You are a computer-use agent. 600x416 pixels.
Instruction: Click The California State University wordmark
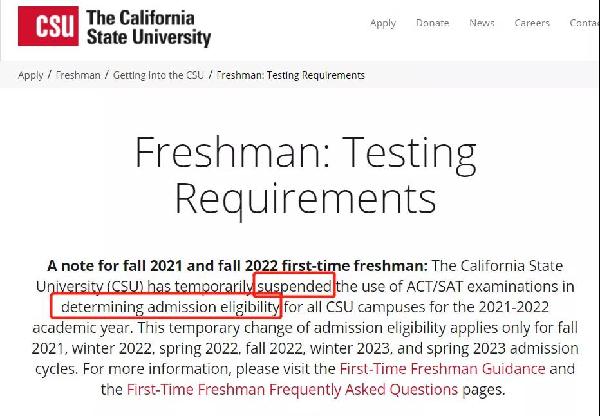149,28
